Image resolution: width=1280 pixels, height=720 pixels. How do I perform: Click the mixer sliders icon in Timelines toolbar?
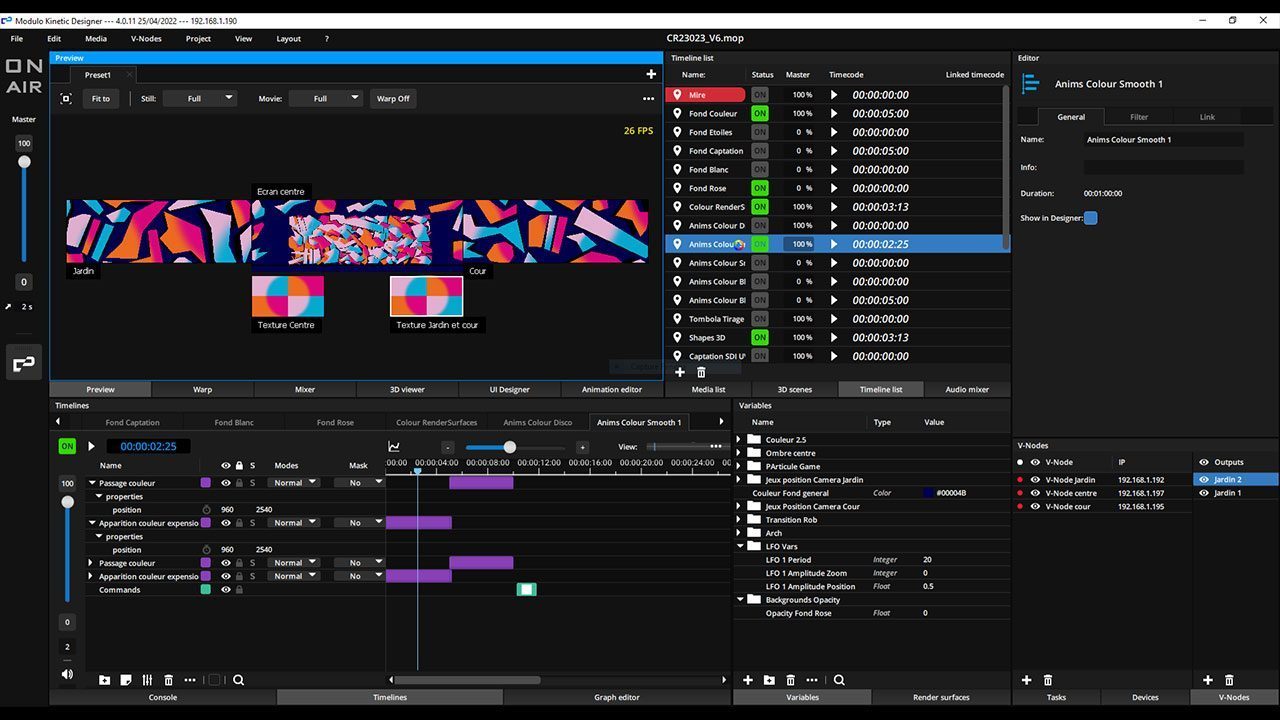pyautogui.click(x=147, y=680)
